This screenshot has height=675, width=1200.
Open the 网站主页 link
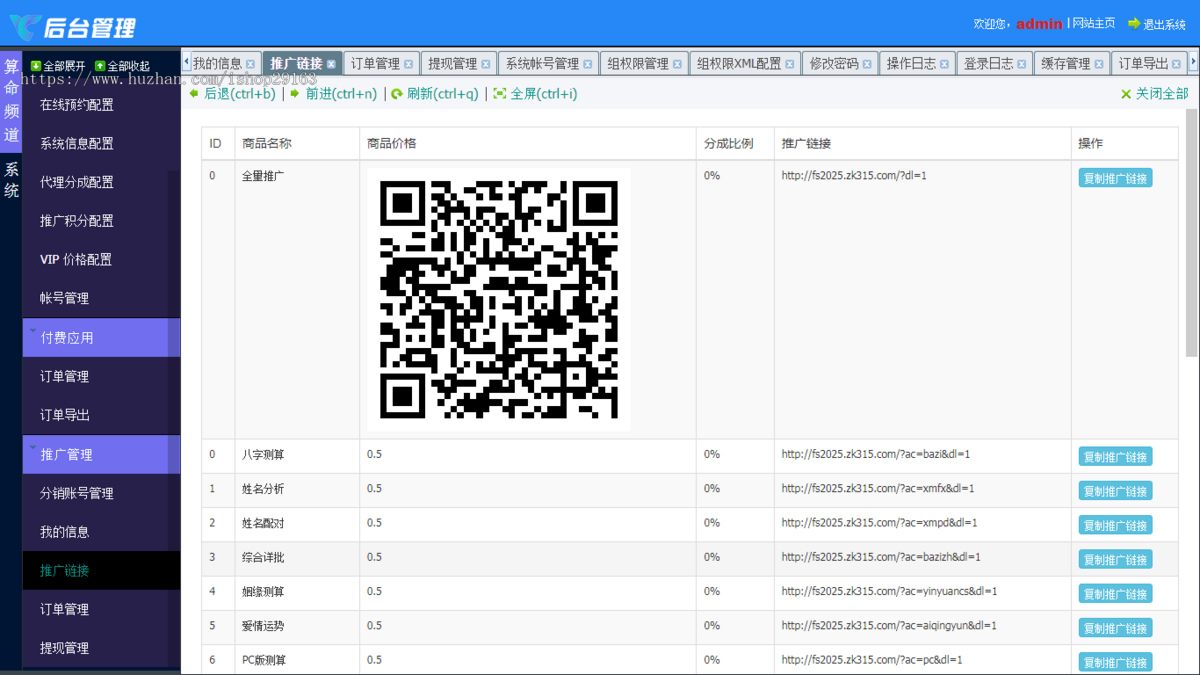(x=1093, y=23)
